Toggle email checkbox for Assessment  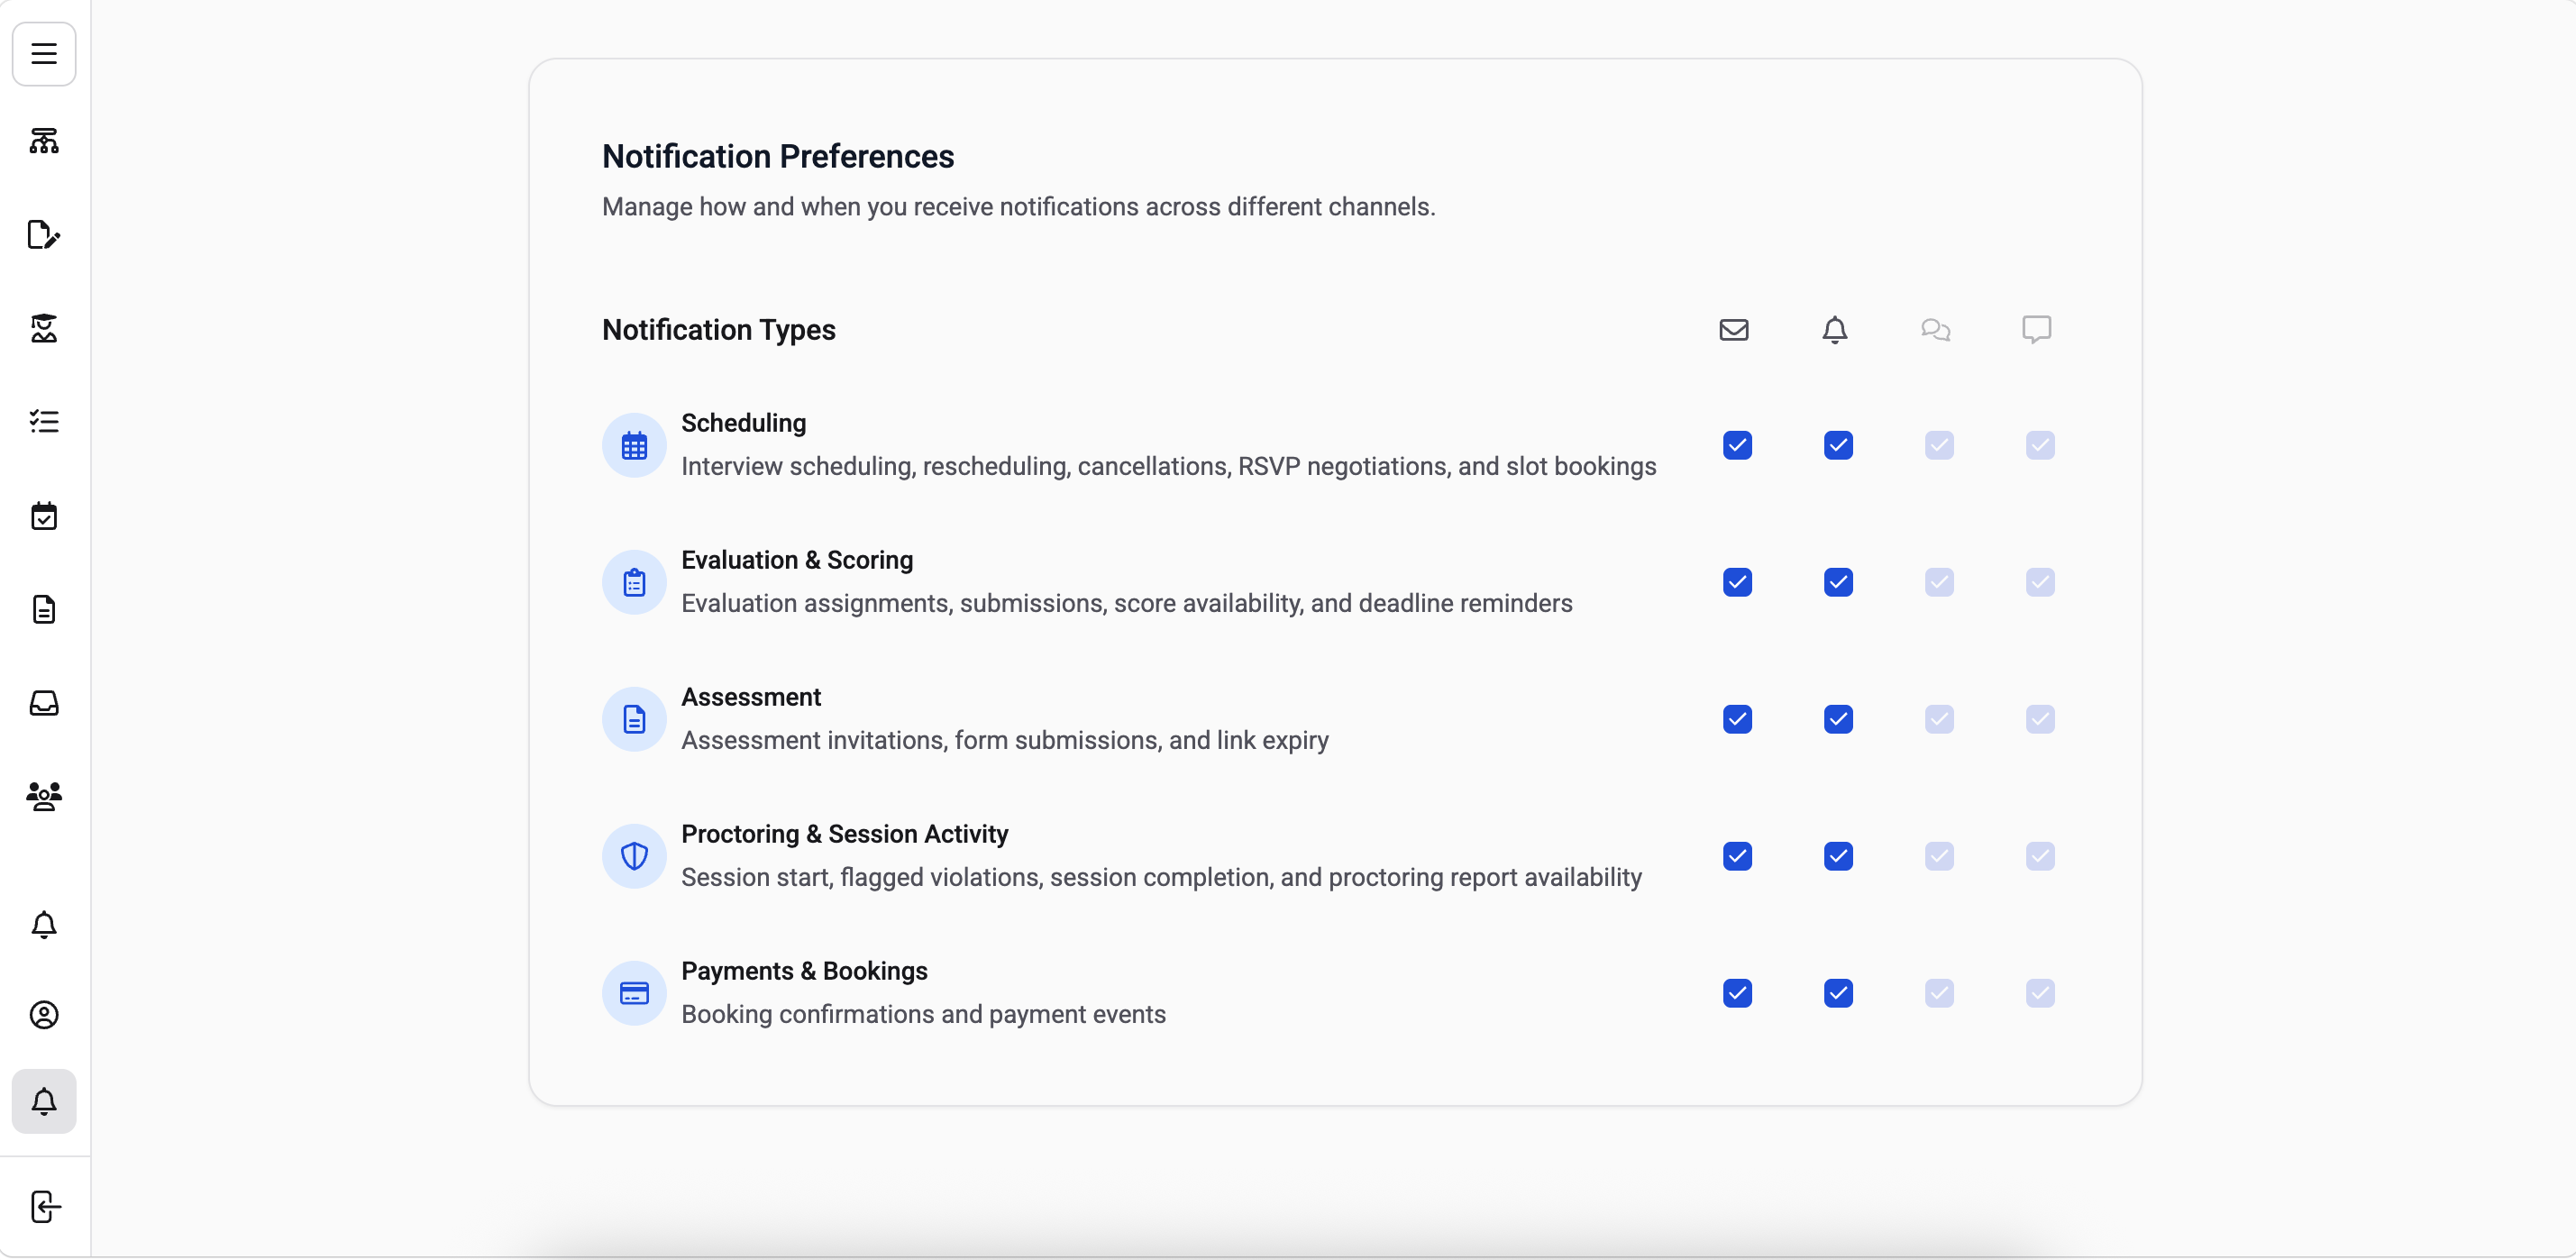1738,719
